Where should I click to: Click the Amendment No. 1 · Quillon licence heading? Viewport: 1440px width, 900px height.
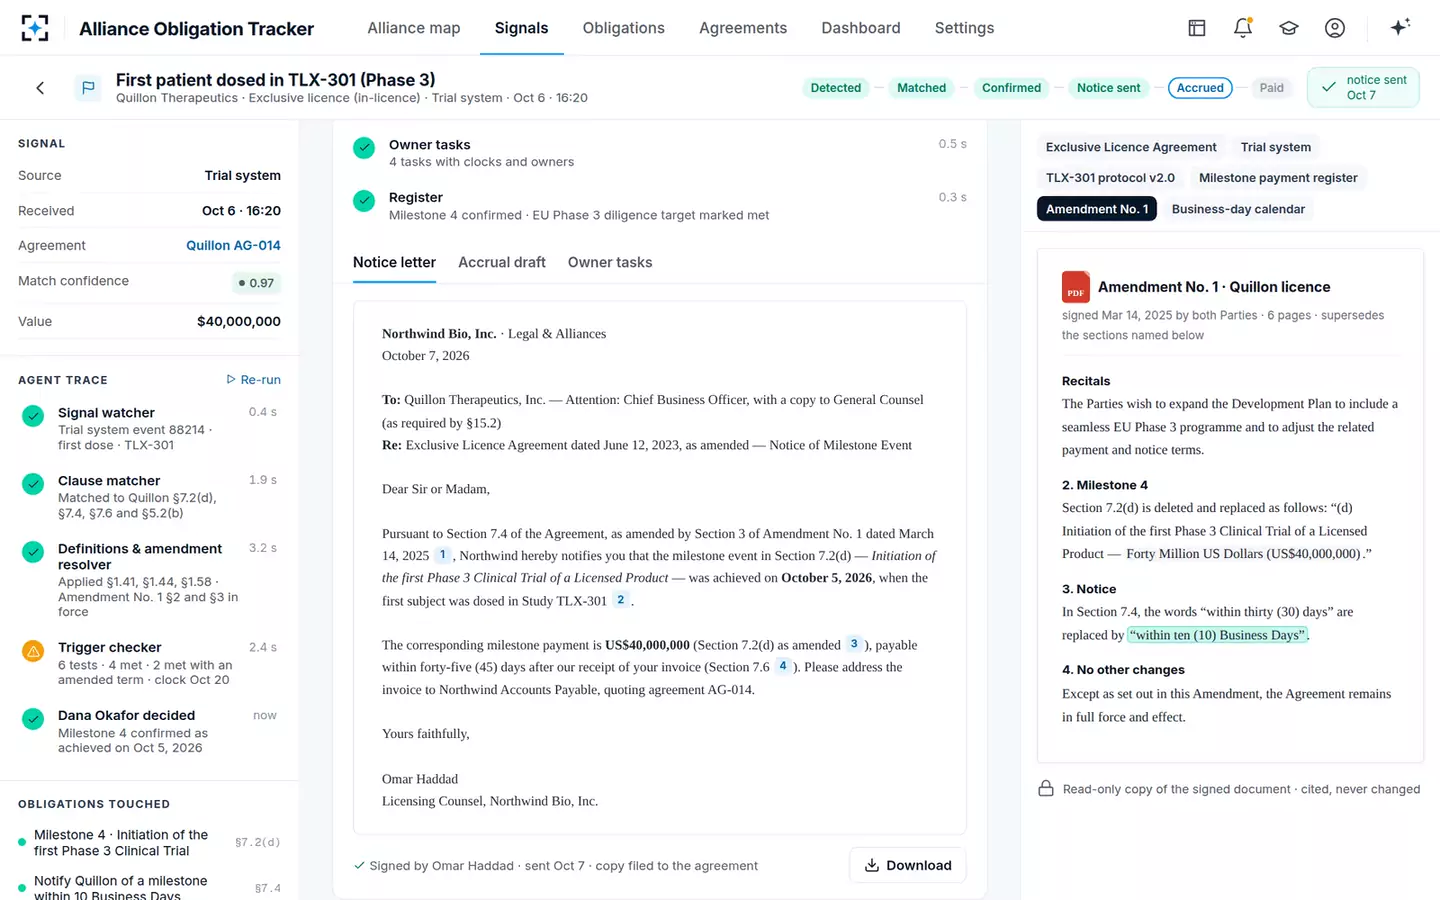pos(1214,287)
